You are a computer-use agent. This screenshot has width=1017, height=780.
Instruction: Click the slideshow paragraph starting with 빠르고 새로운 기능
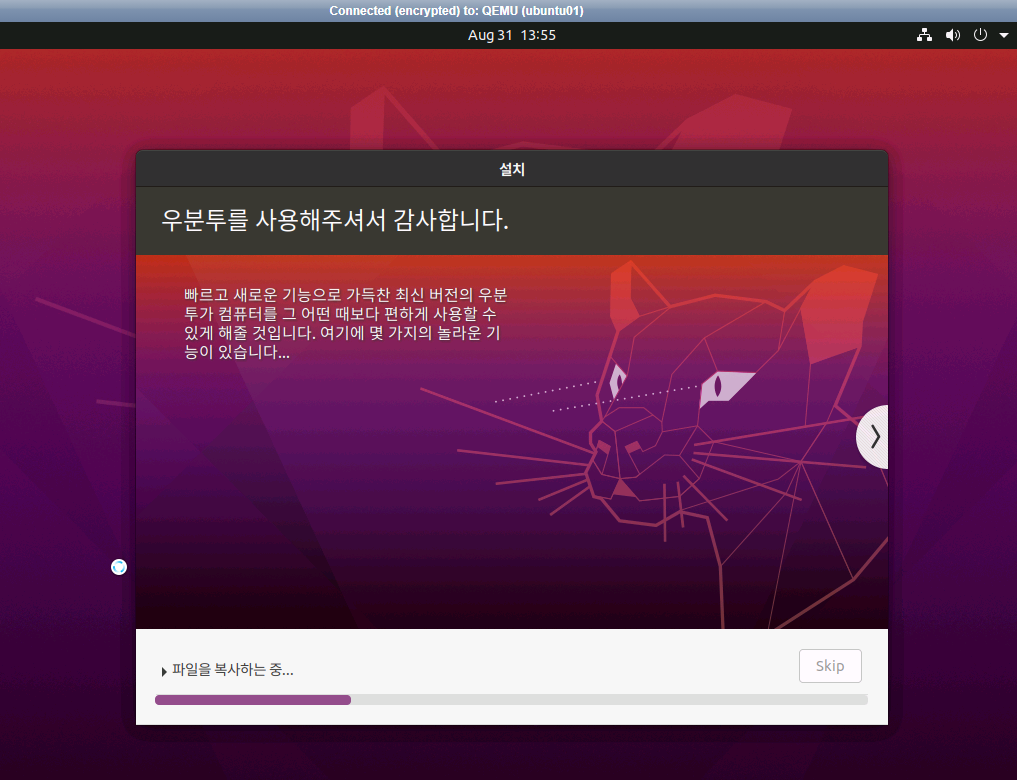point(345,324)
